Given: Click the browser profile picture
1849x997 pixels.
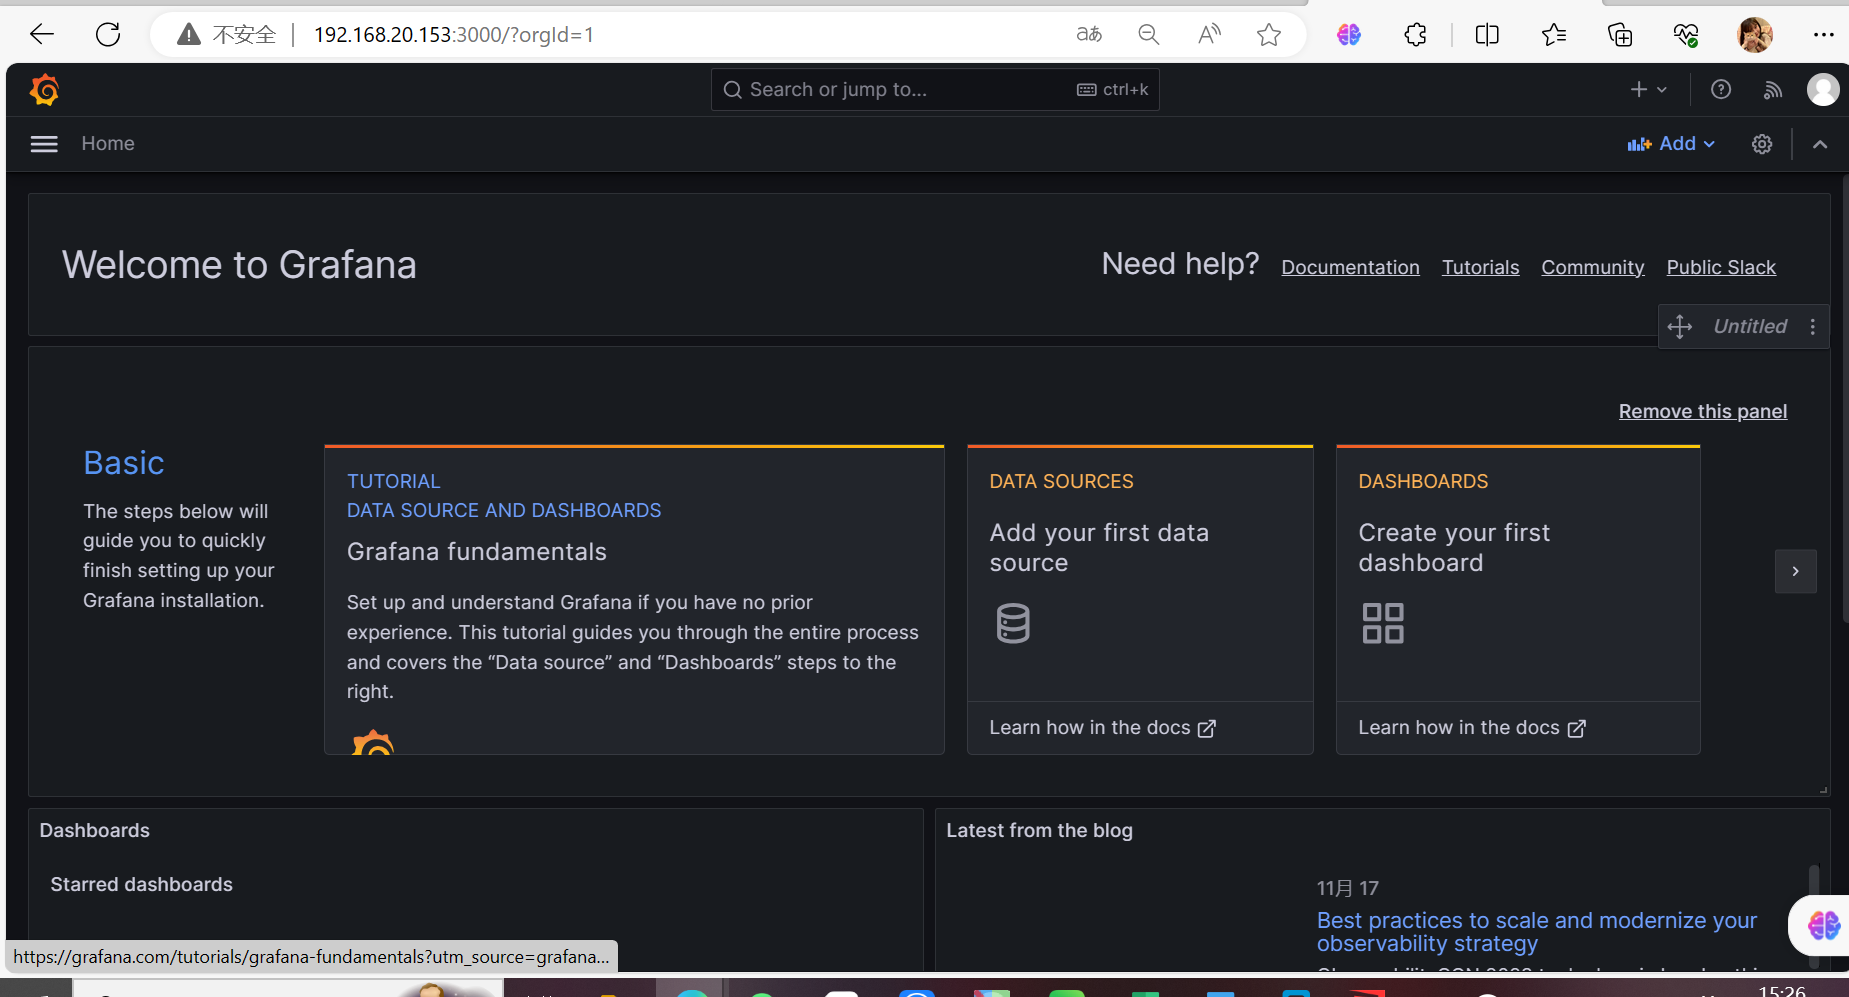Looking at the screenshot, I should [x=1755, y=35].
